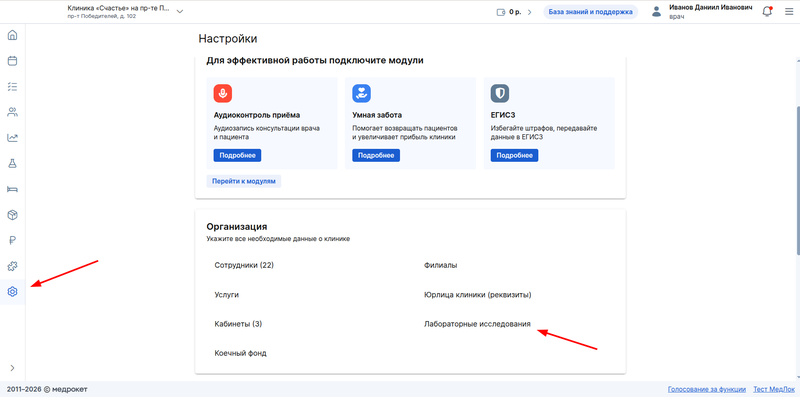This screenshot has width=800, height=397.
Task: Click Подробнее under ЕГИСЗ
Action: (514, 156)
